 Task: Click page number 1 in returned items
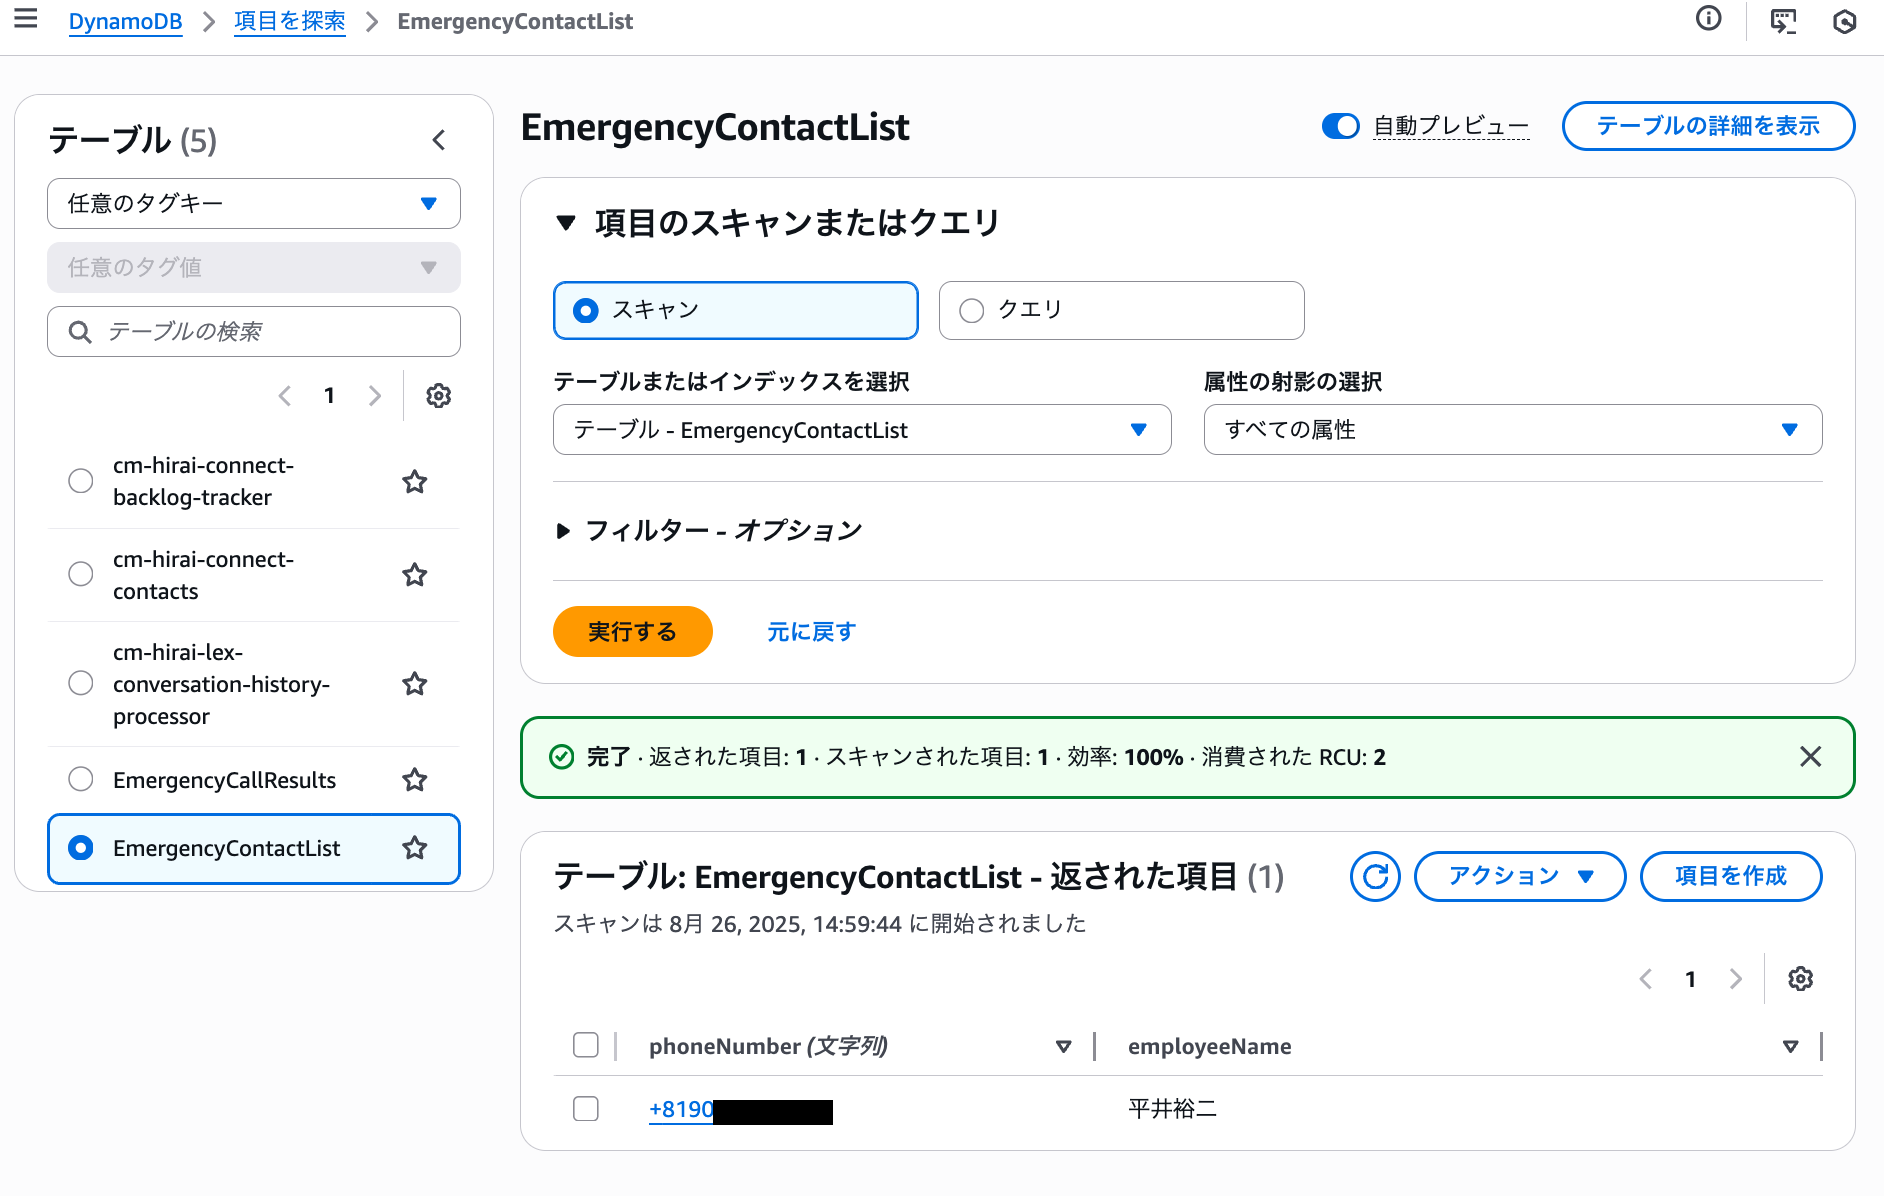(x=1690, y=979)
